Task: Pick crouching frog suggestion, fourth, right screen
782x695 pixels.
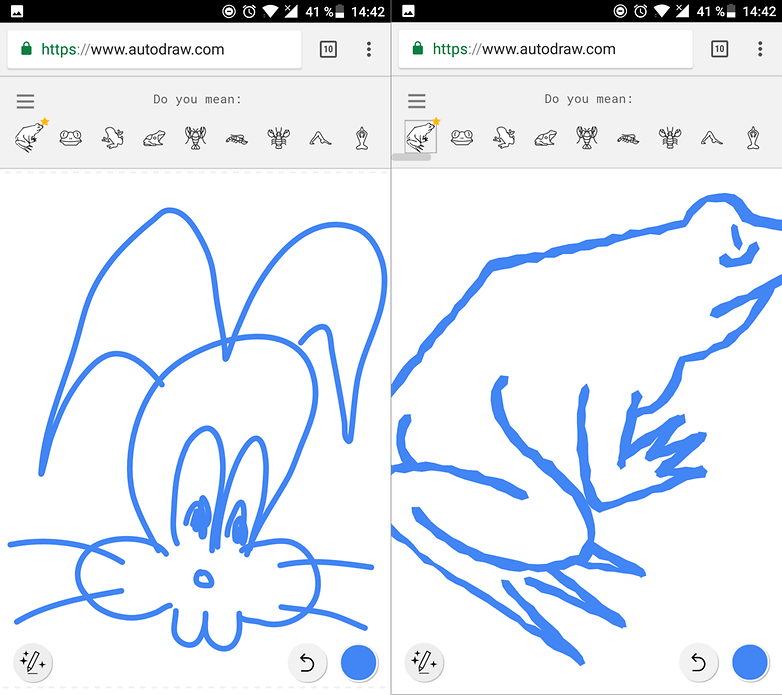Action: [546, 138]
